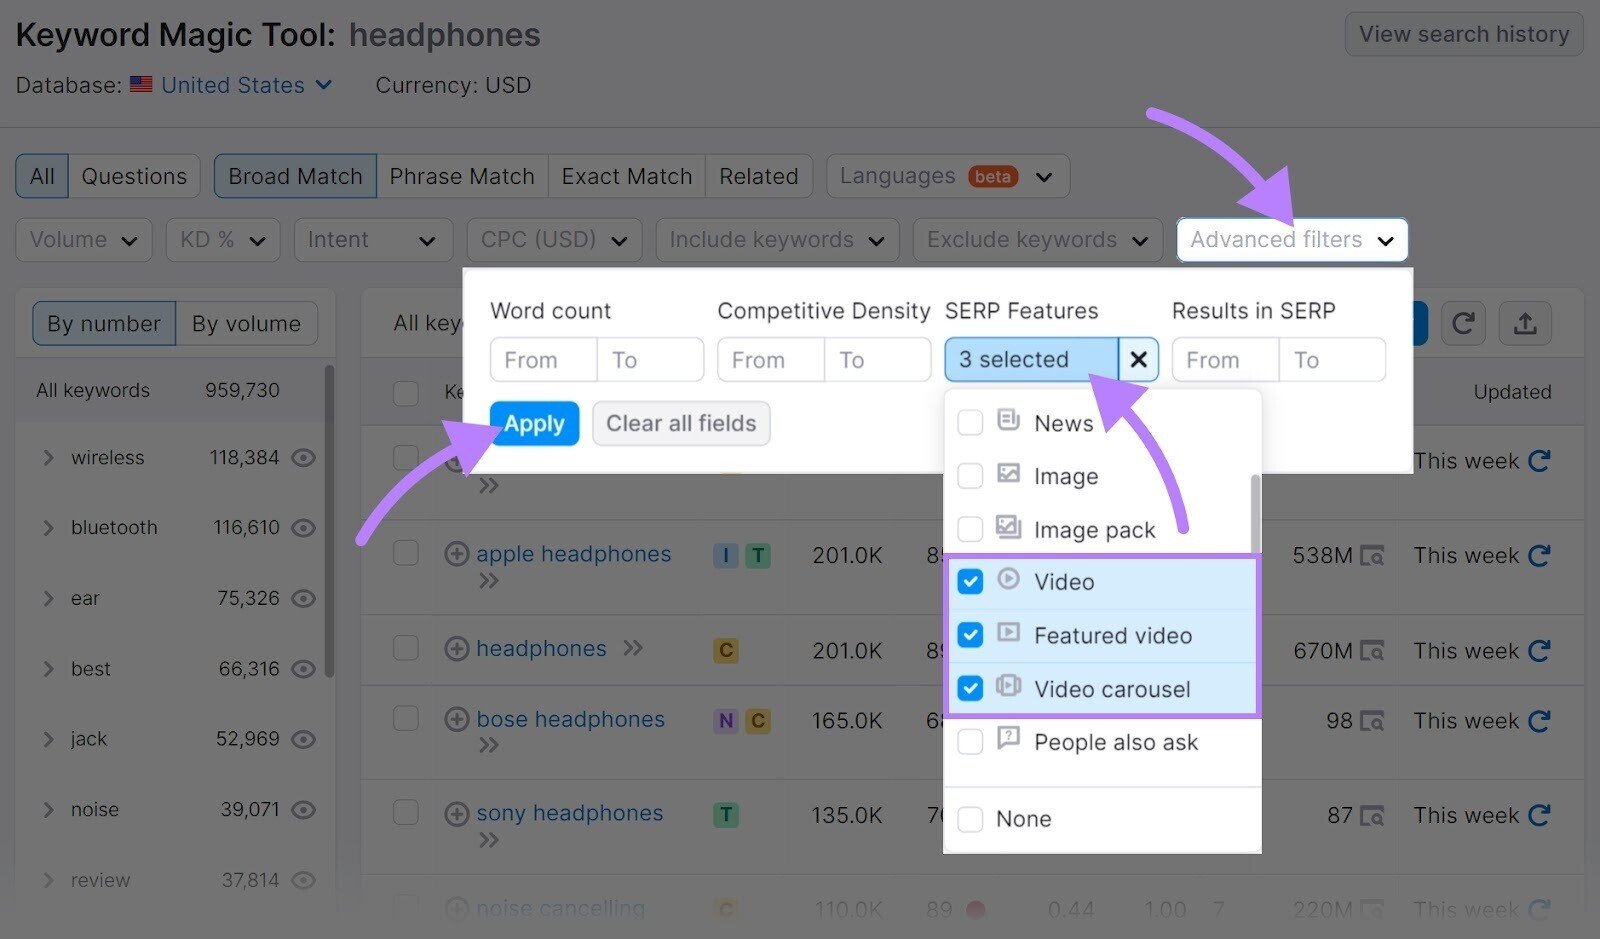This screenshot has height=939, width=1600.
Task: Switch to sorting By volume
Action: pos(246,323)
